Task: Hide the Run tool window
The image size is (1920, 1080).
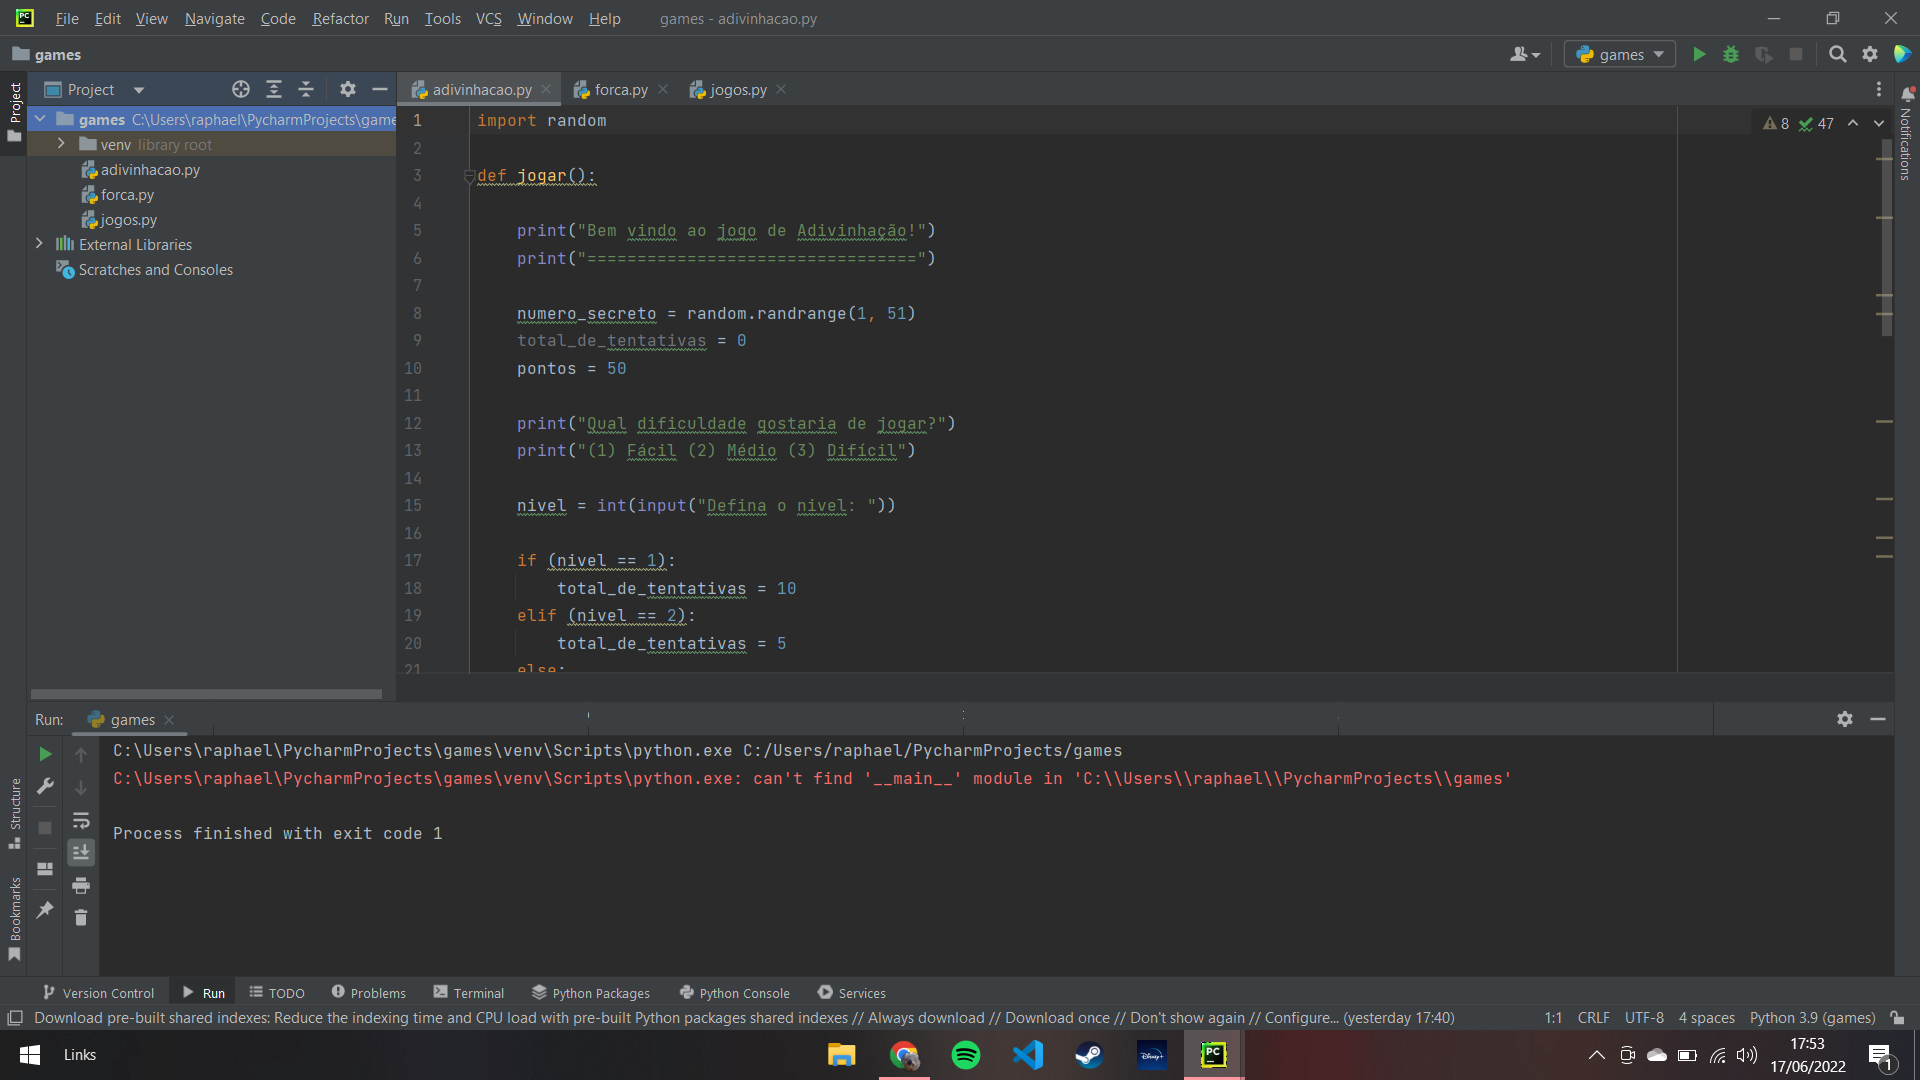Action: coord(1878,719)
